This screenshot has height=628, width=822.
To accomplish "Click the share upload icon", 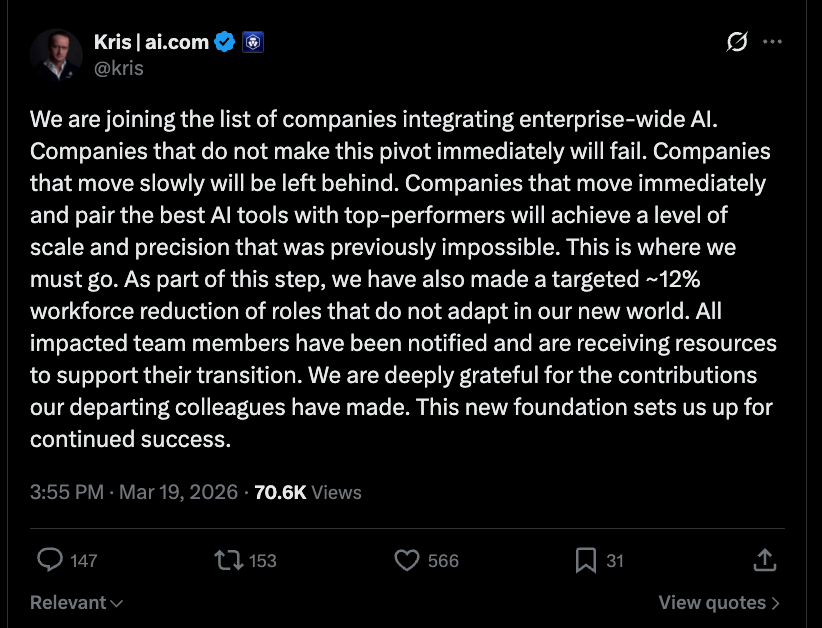I will pyautogui.click(x=764, y=560).
